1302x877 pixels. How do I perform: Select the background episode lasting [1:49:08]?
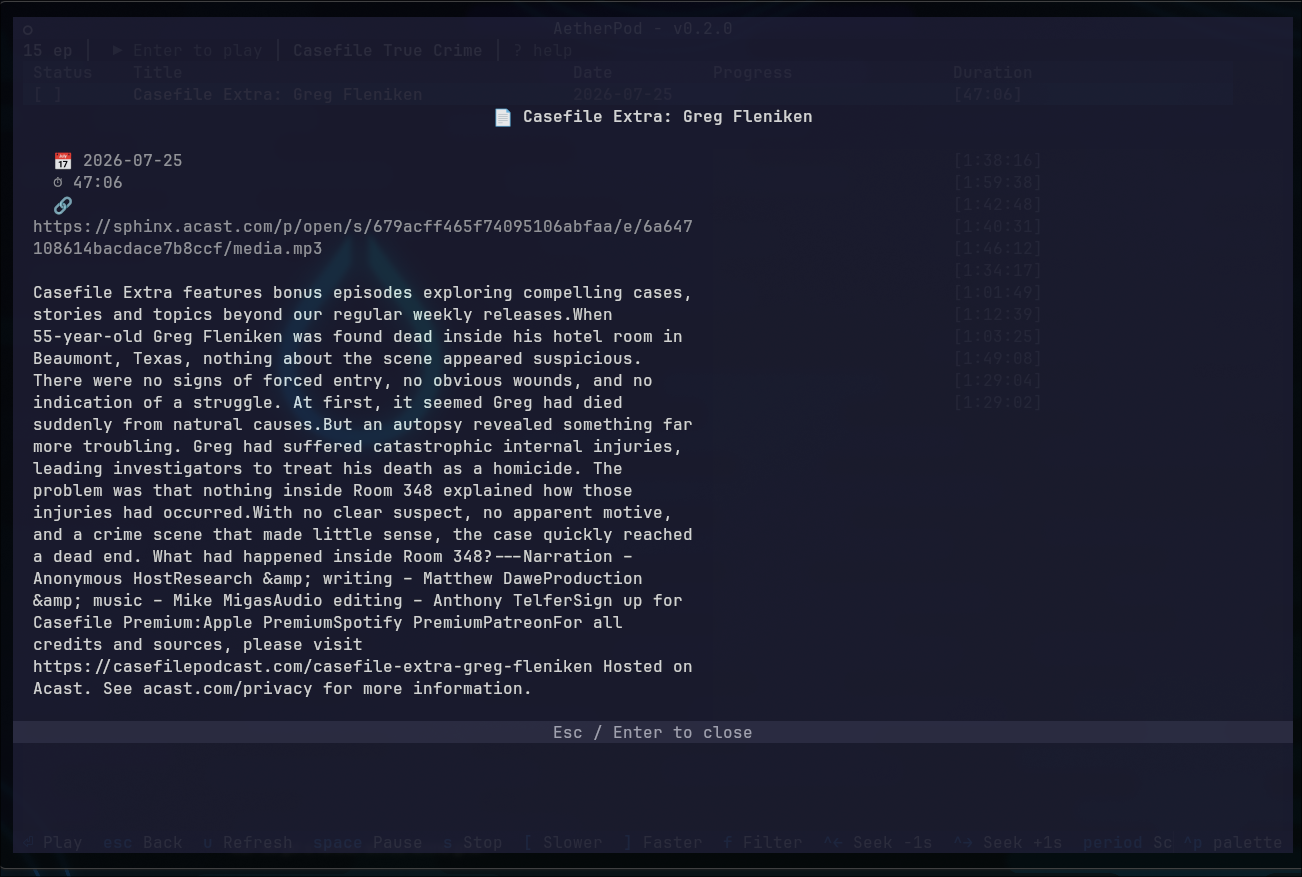click(998, 358)
